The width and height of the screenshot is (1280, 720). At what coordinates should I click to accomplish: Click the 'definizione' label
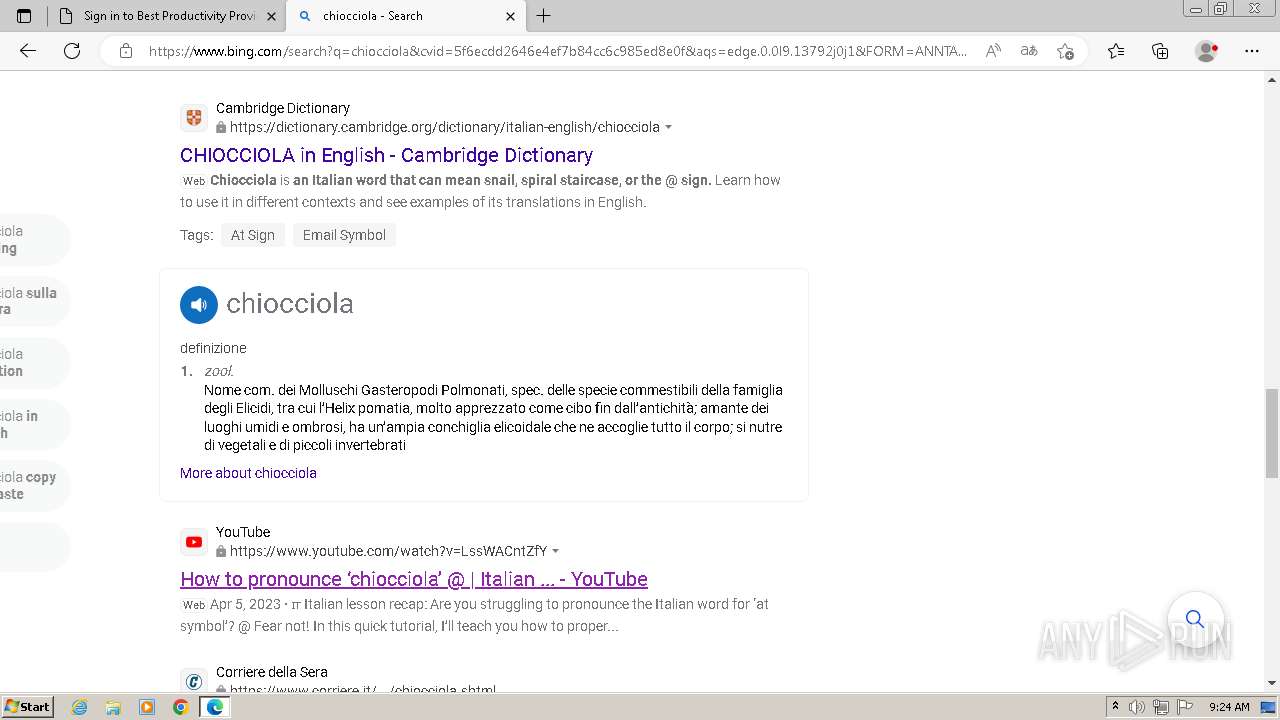point(213,348)
